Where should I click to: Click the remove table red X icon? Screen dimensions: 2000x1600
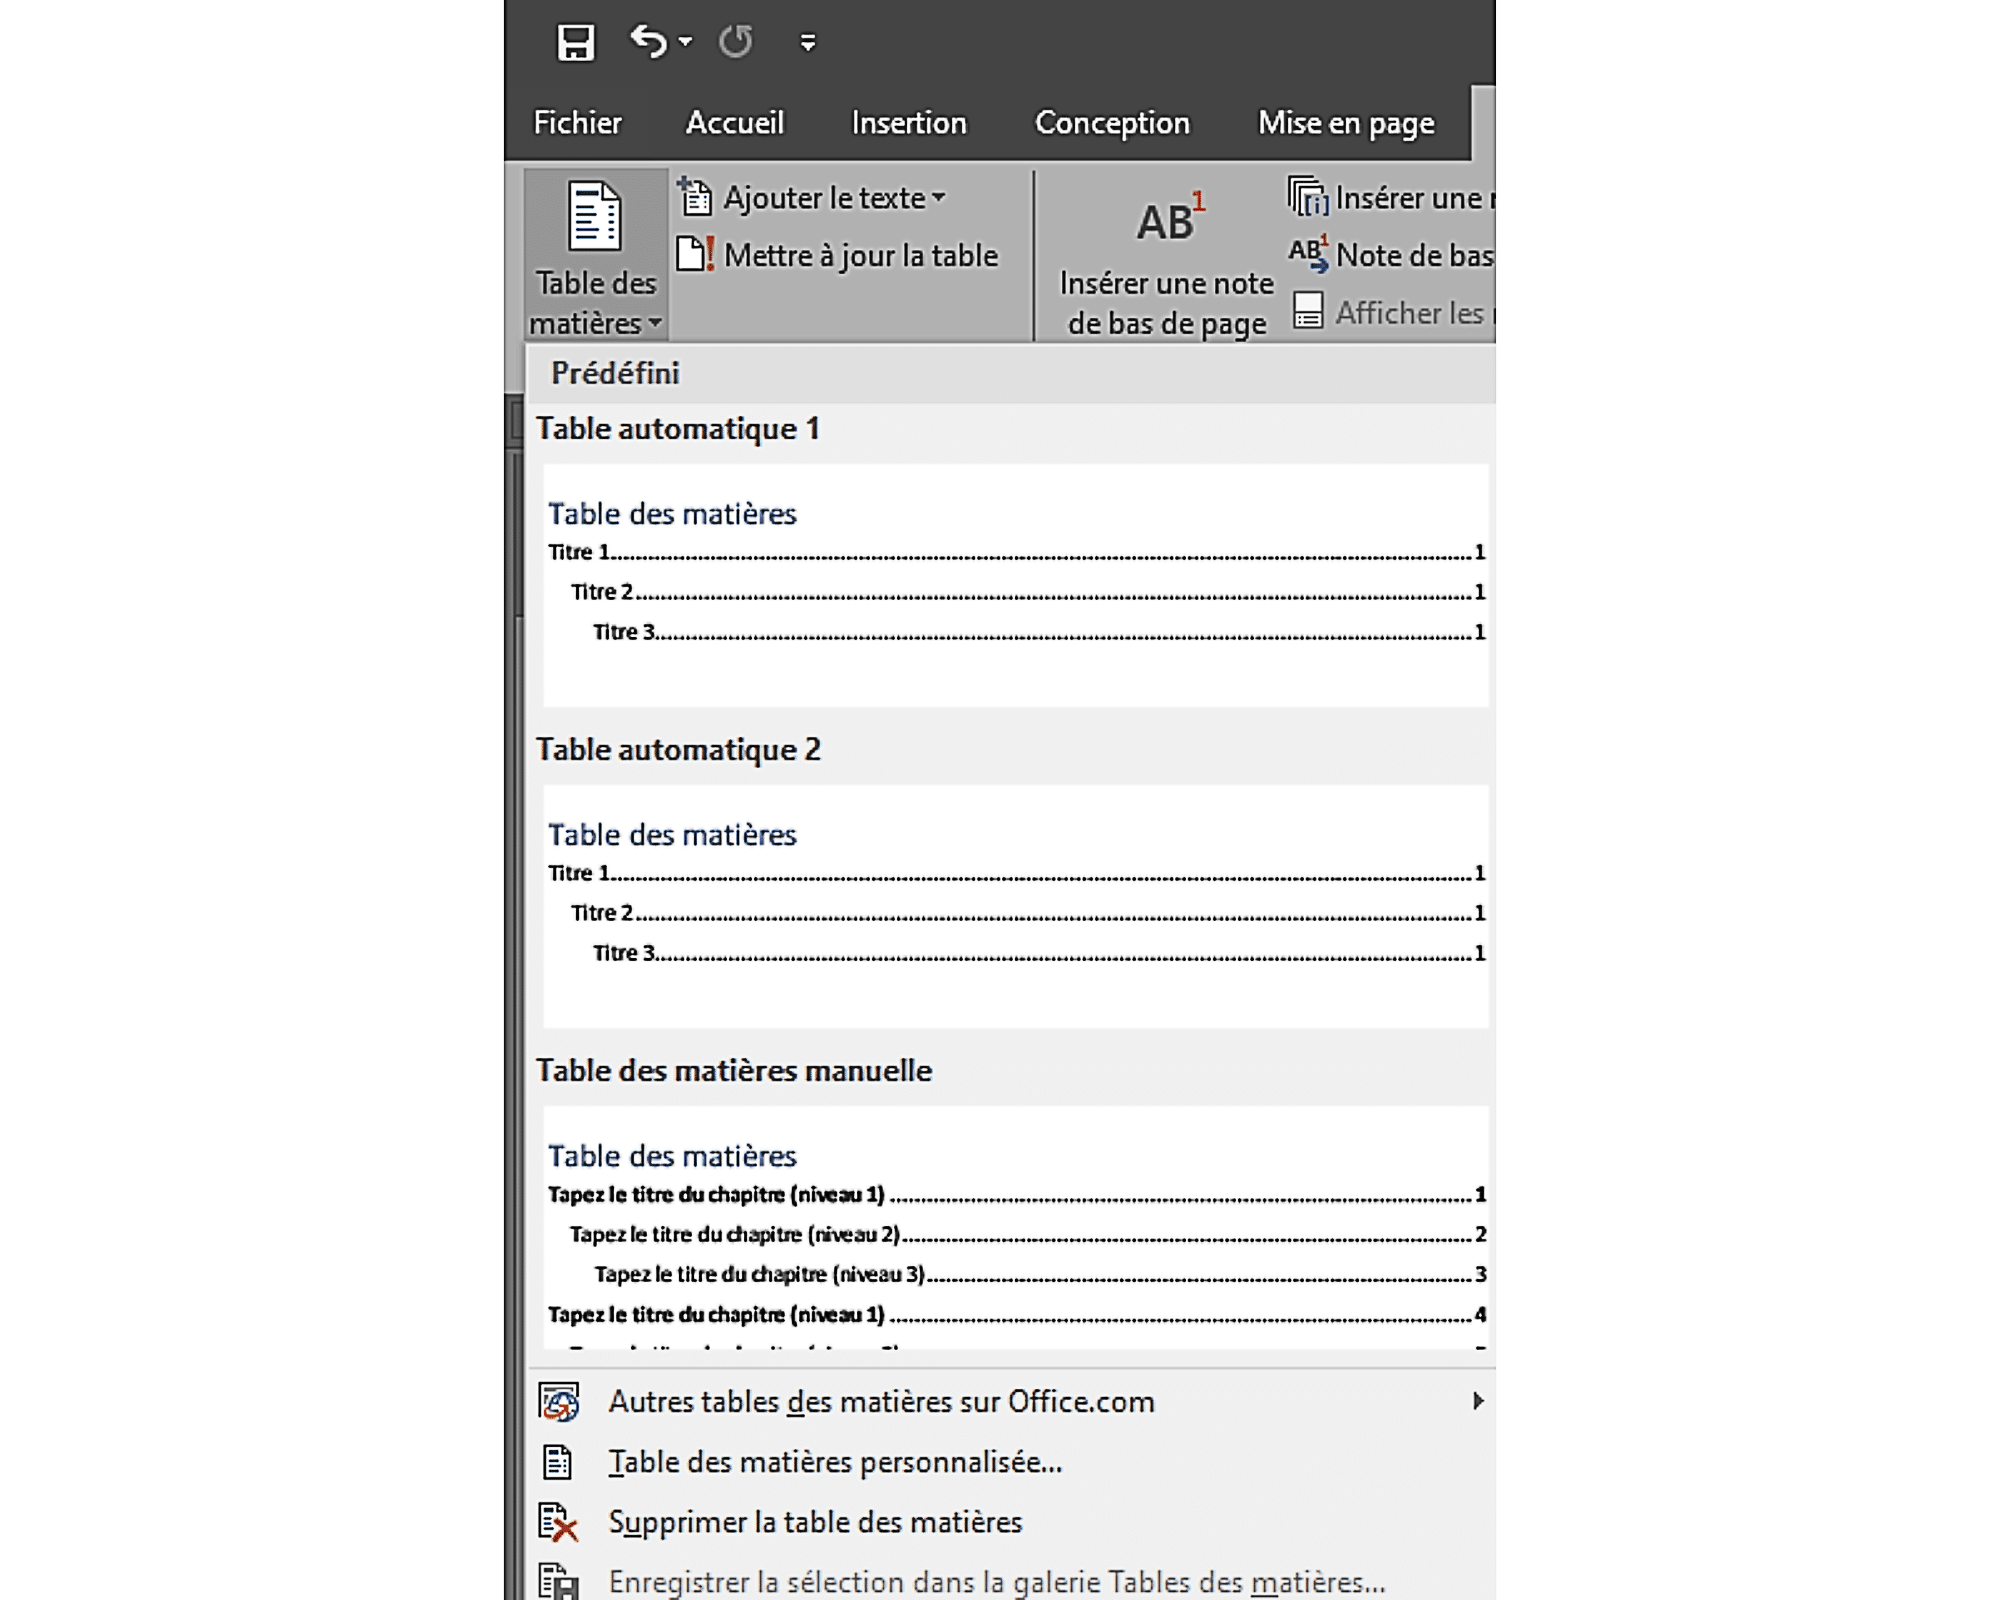558,1522
